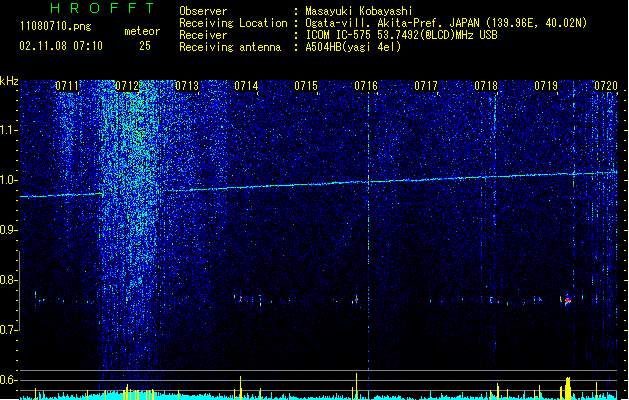Click the 0.8 kHz axis label

(x=9, y=280)
